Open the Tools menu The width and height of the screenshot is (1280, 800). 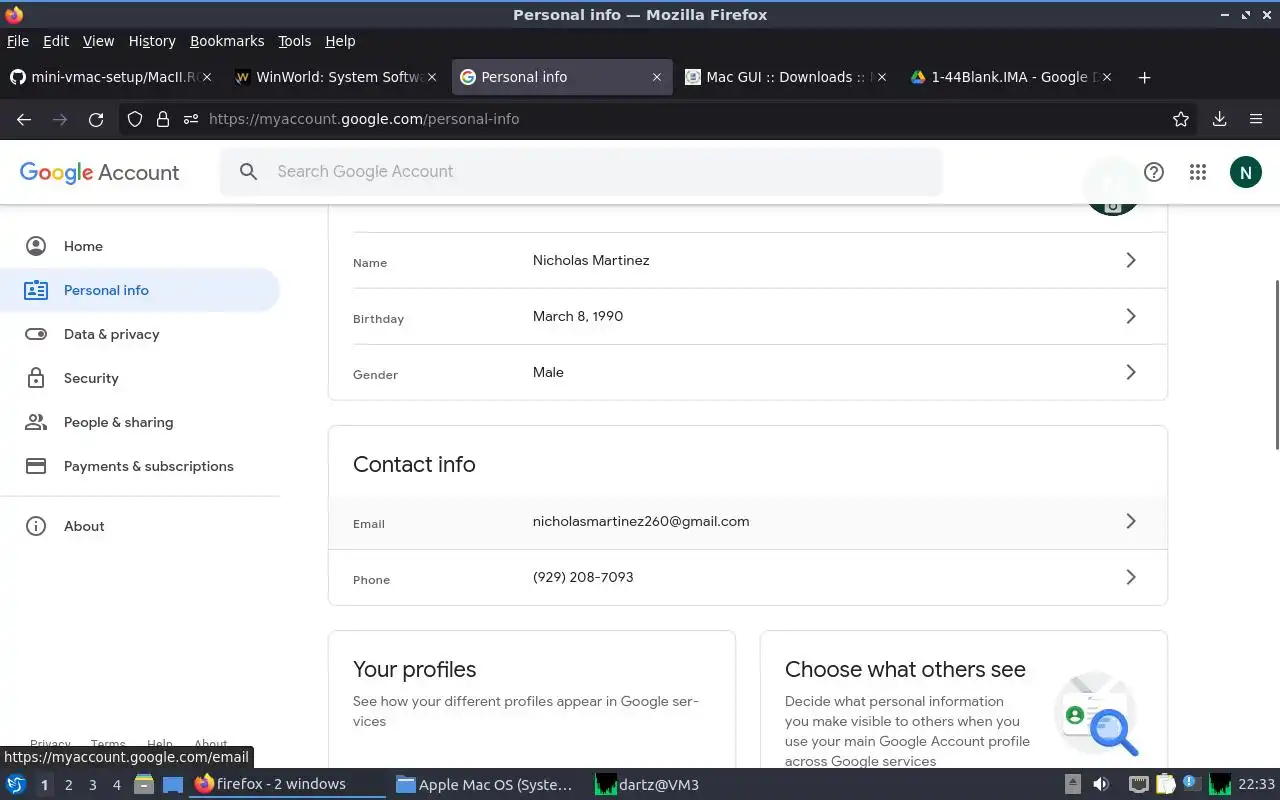(x=295, y=41)
